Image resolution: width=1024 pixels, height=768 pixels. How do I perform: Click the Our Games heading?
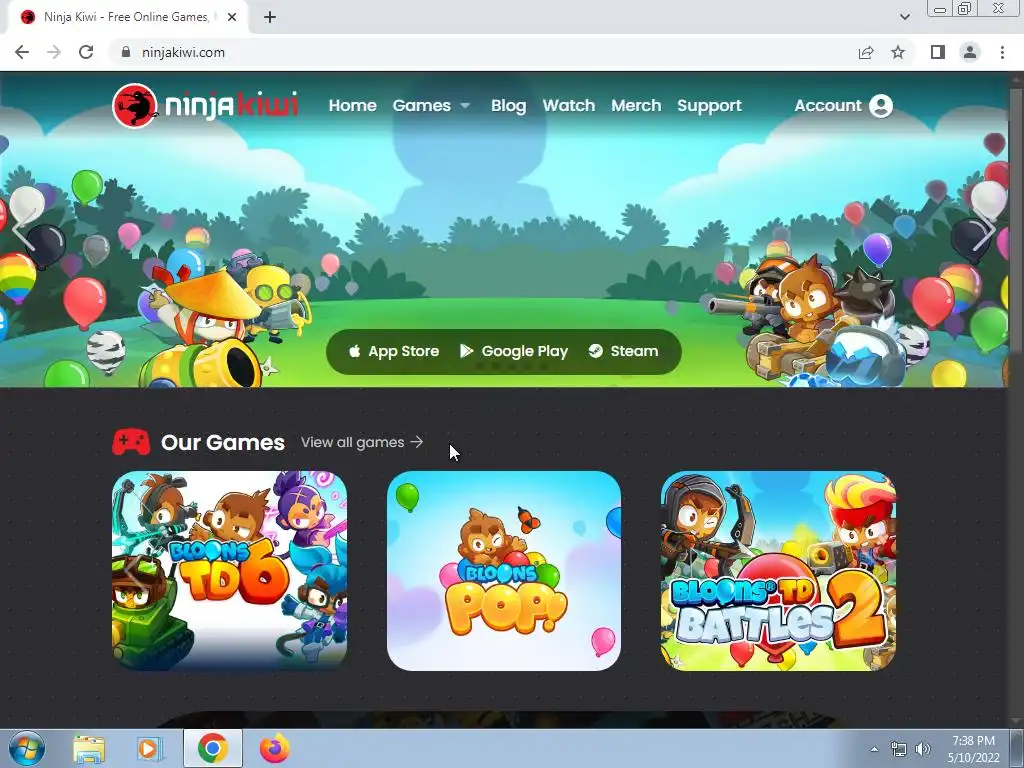coord(223,442)
